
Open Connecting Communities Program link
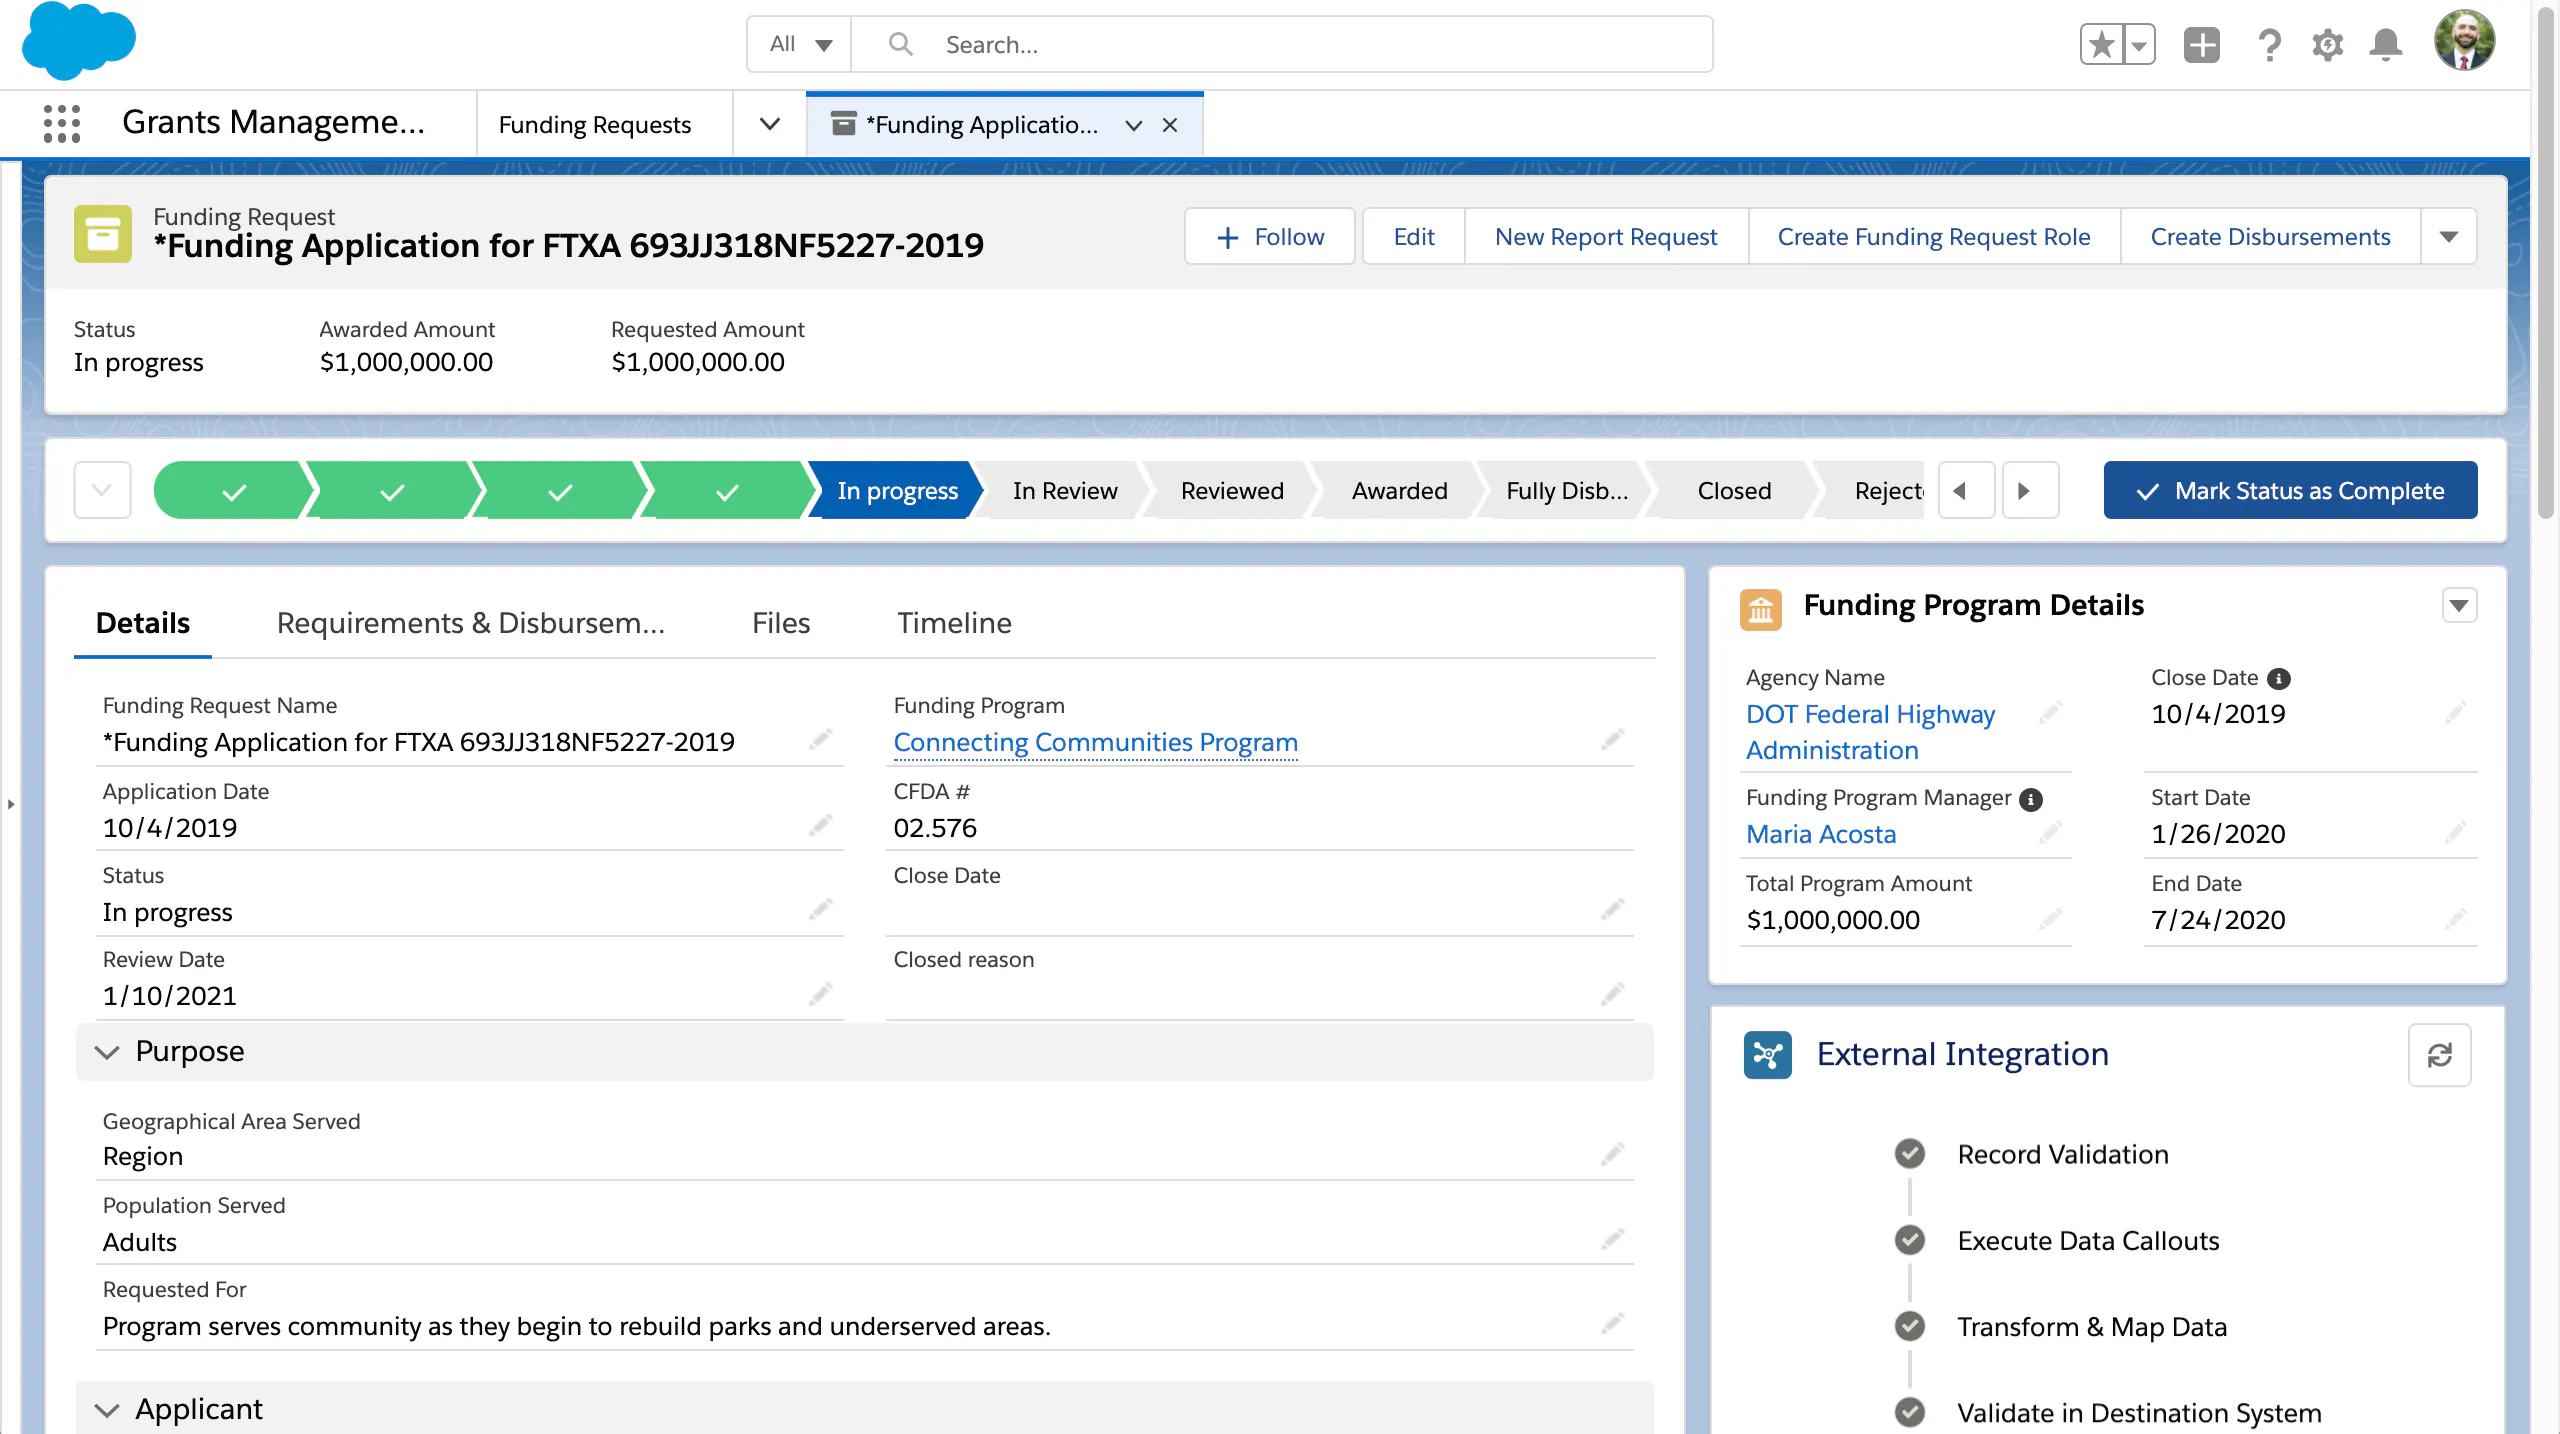(1095, 742)
